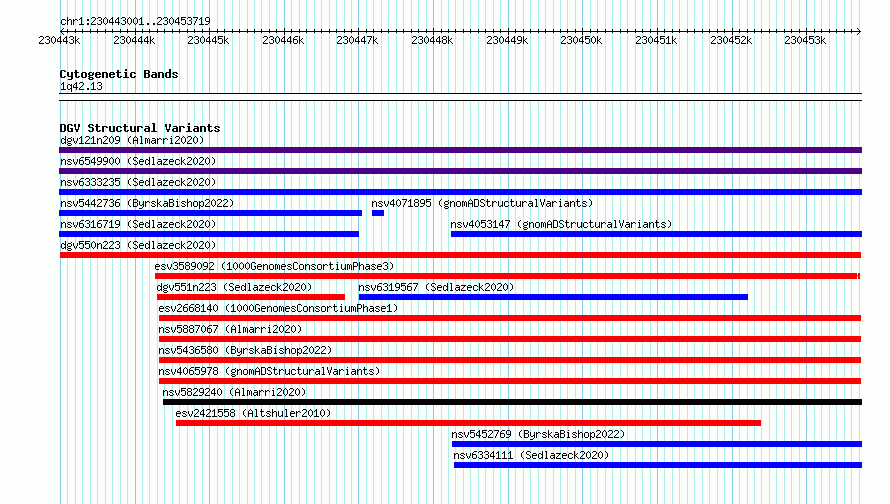This screenshot has height=504, width=890.
Task: Click the 230450k ruler tick label
Action: click(581, 40)
